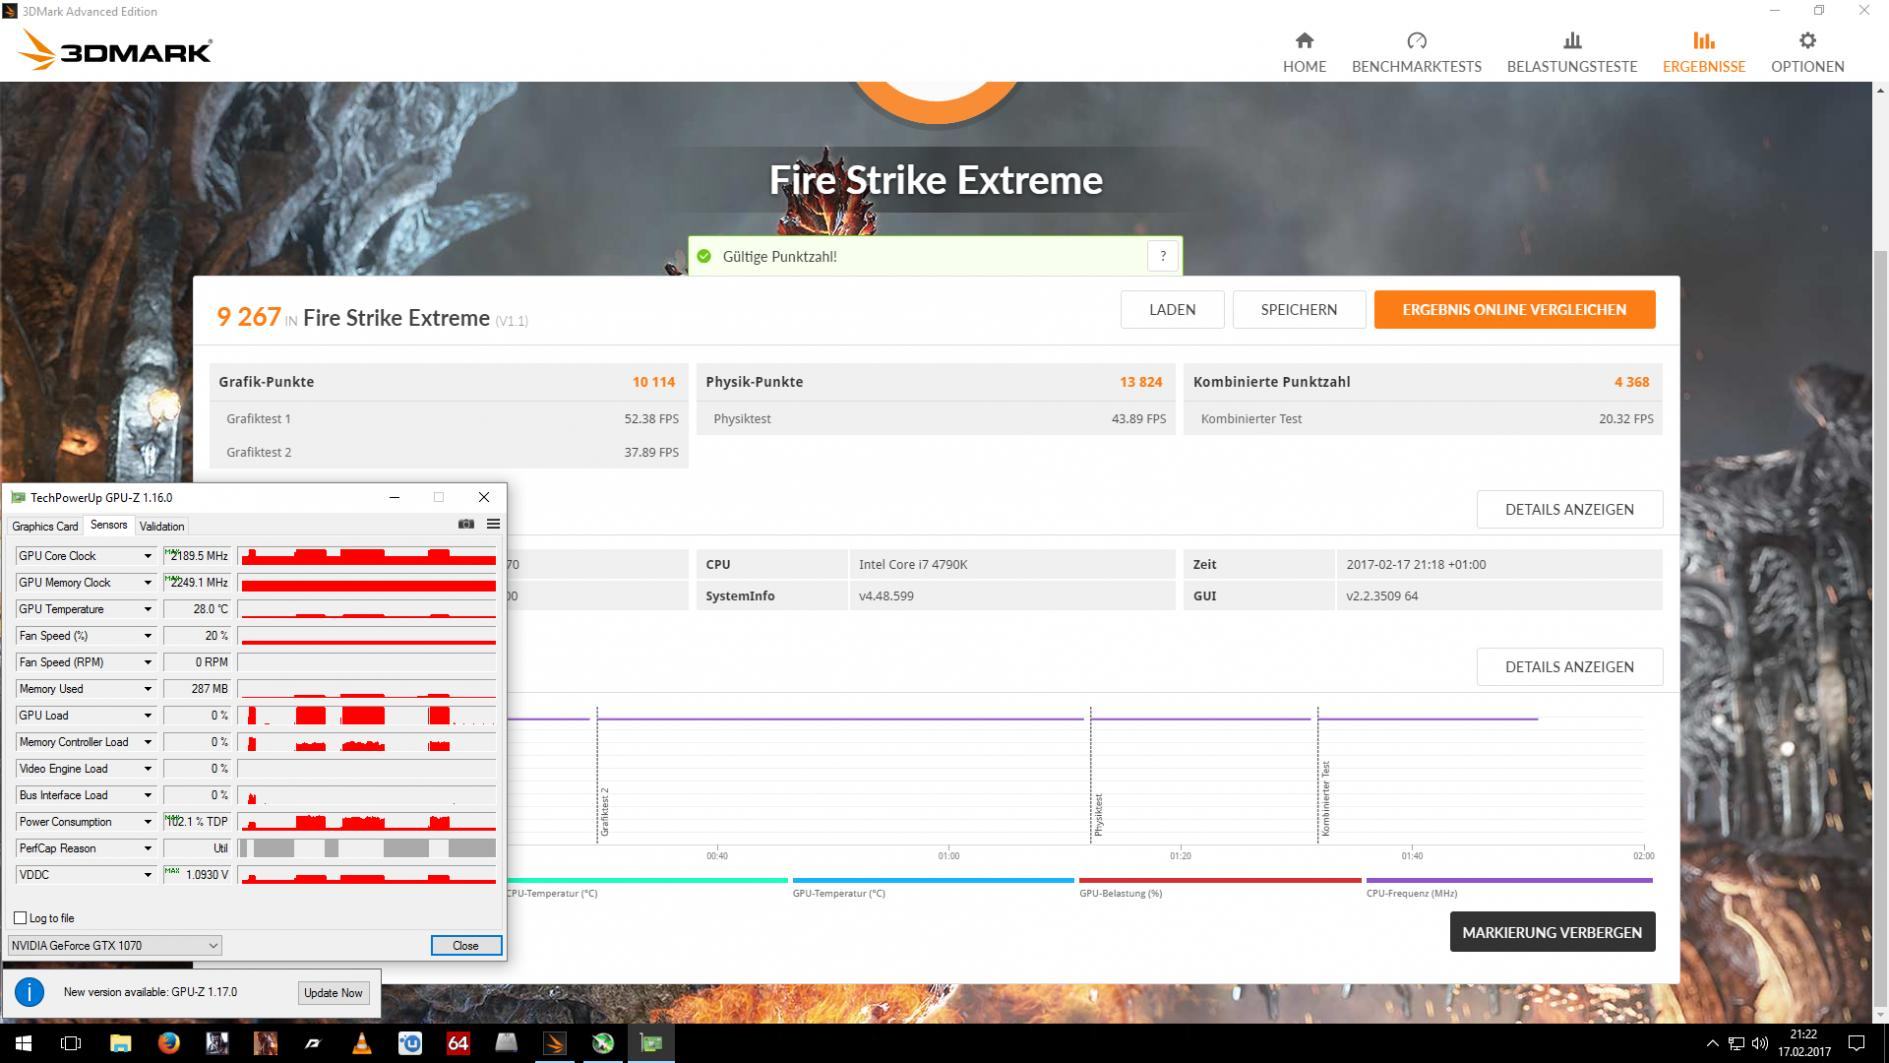Image resolution: width=1889 pixels, height=1063 pixels.
Task: Open the NVIDIA GeForce GTX 1070 device selector
Action: pyautogui.click(x=114, y=946)
